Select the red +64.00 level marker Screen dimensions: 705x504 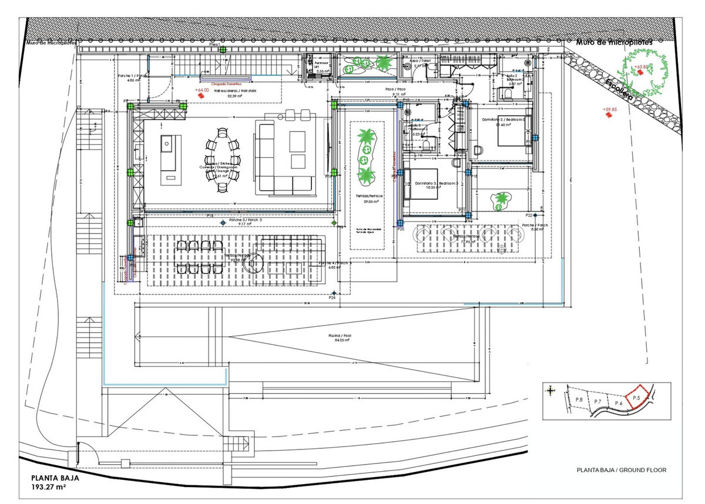[x=202, y=93]
